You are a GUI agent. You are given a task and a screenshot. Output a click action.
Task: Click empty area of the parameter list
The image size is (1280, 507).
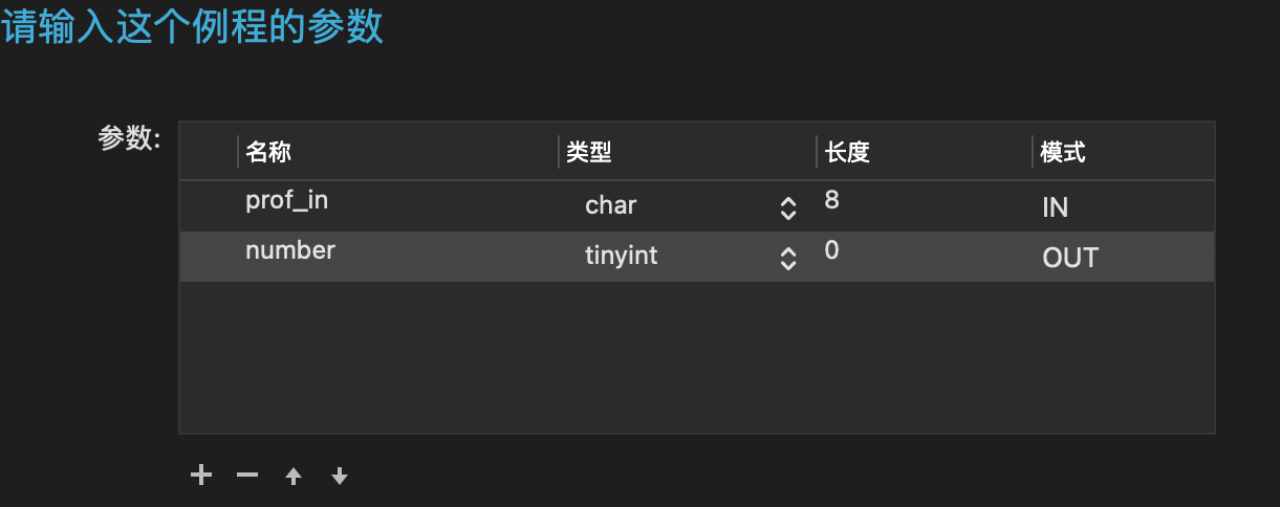tap(697, 357)
